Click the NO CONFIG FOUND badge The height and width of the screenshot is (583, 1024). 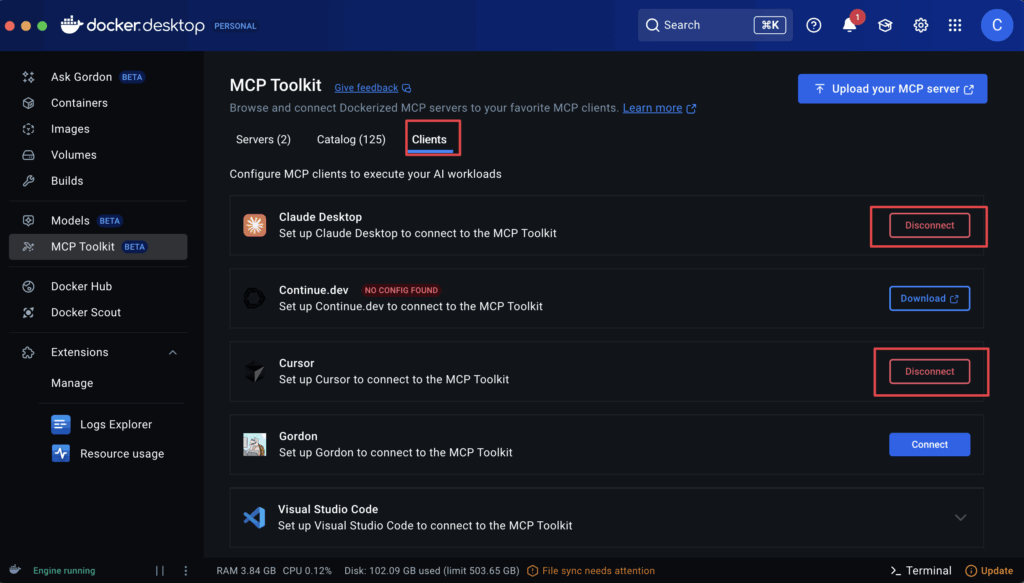(x=401, y=291)
